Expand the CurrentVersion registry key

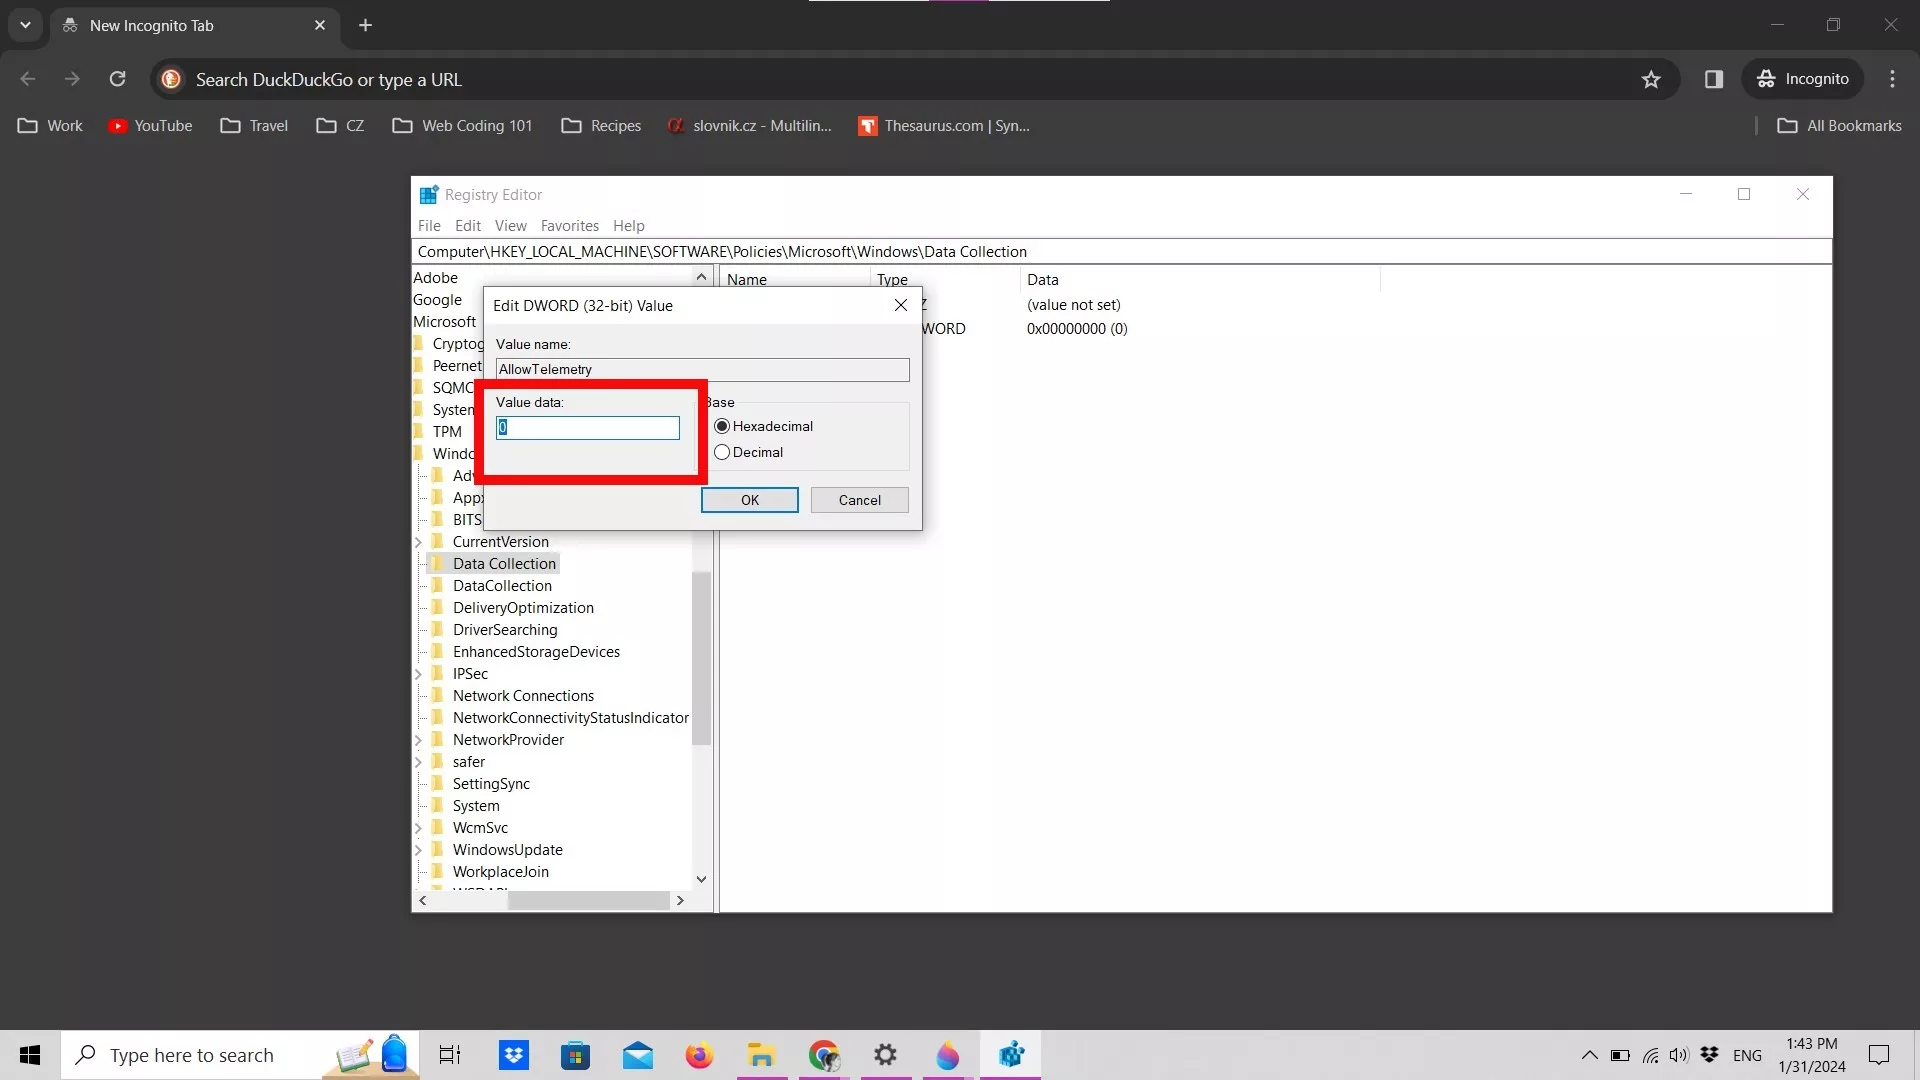(x=418, y=542)
